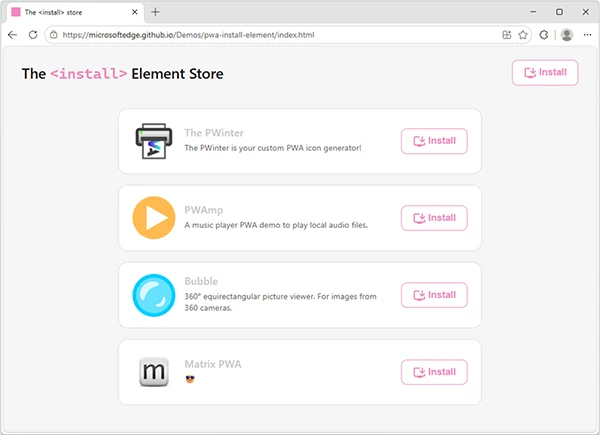Image resolution: width=600 pixels, height=435 pixels.
Task: Open Settings and more ellipsis menu
Action: click(x=587, y=35)
